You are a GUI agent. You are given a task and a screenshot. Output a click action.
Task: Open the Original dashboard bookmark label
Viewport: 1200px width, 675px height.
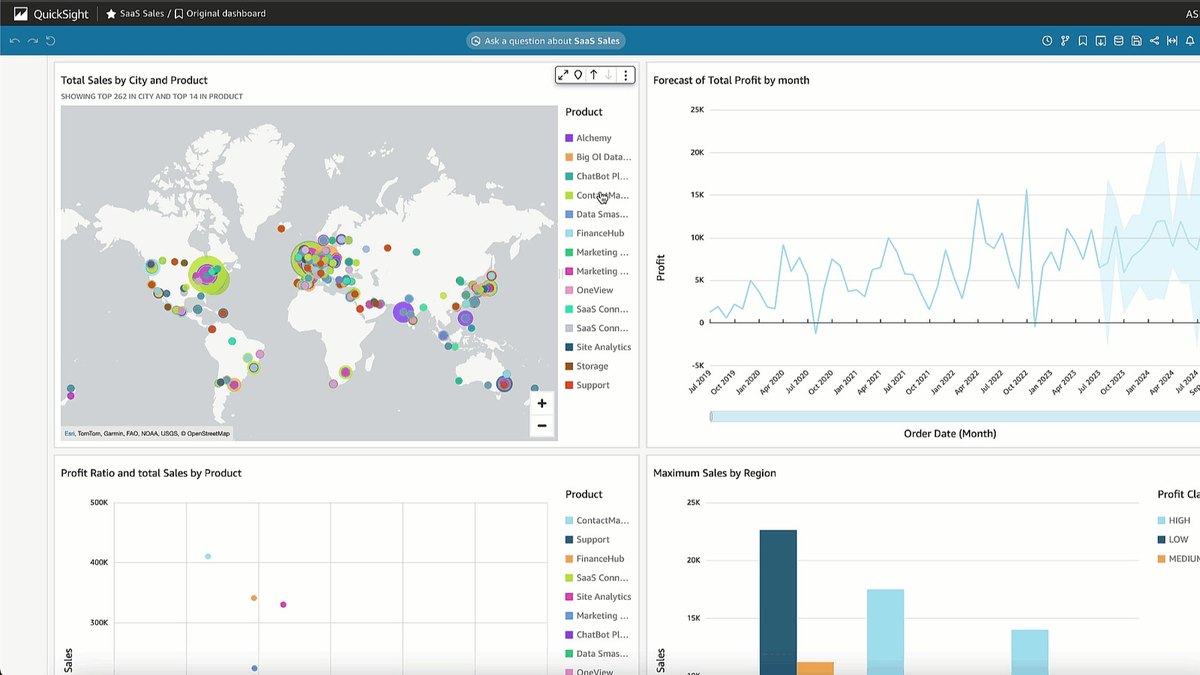tap(226, 14)
